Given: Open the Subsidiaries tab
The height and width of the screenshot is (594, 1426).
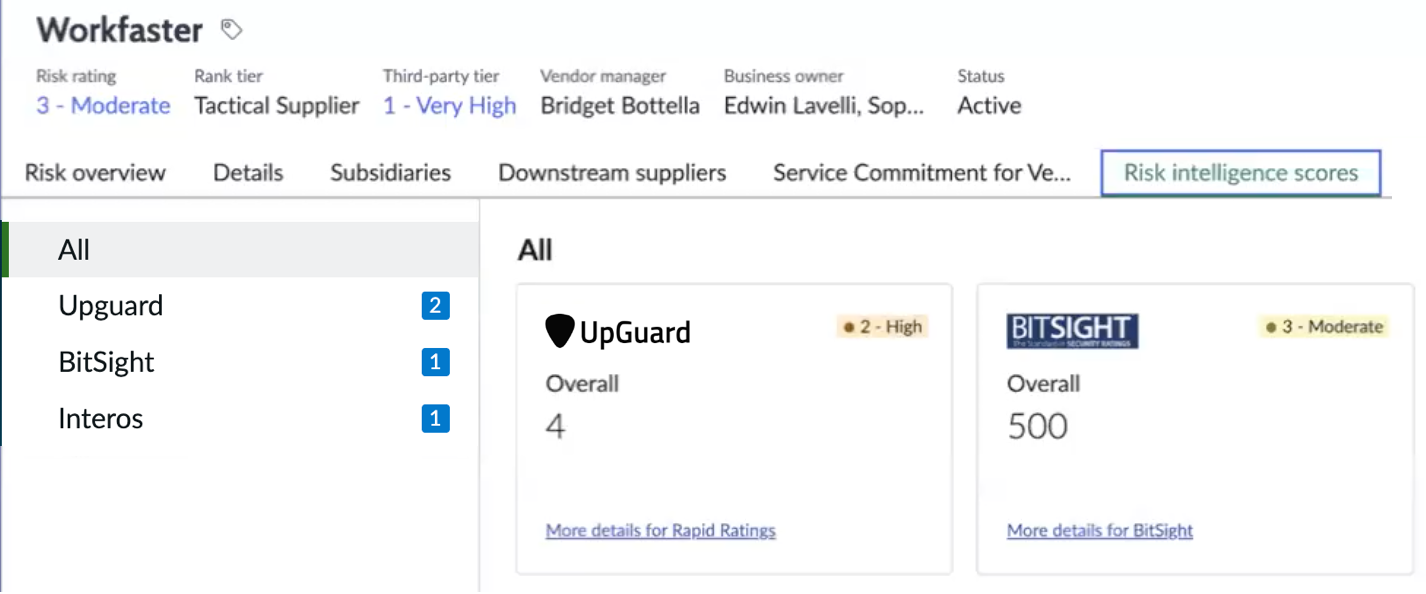Looking at the screenshot, I should [x=391, y=173].
